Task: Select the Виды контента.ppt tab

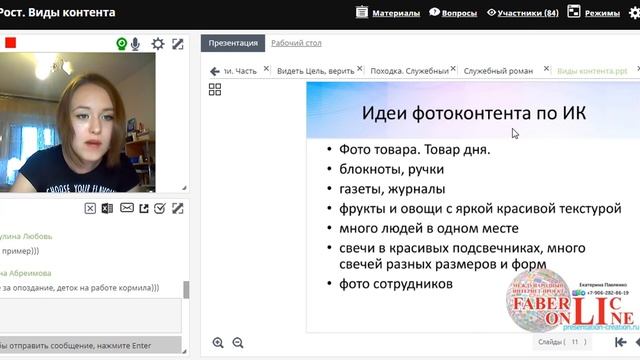Action: coord(592,71)
